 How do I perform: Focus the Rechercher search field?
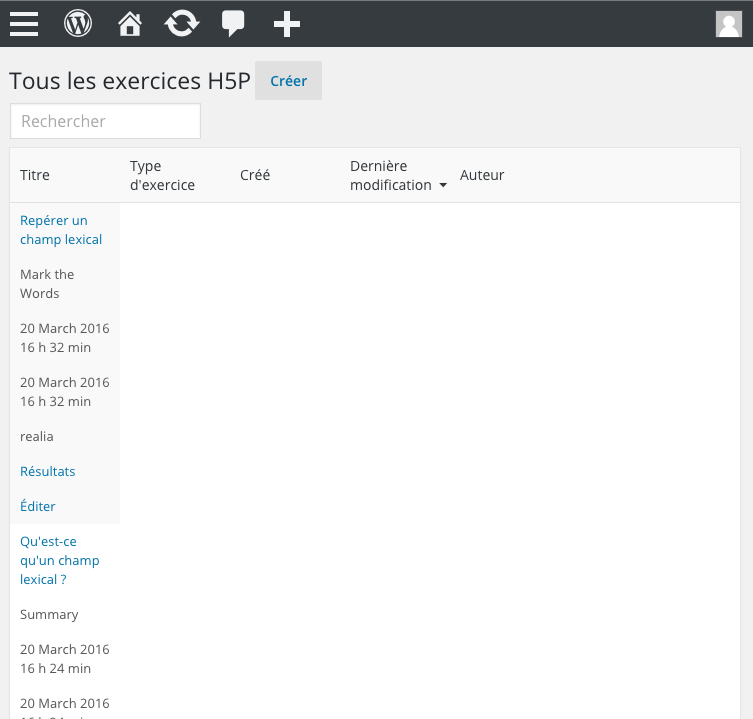coord(105,121)
